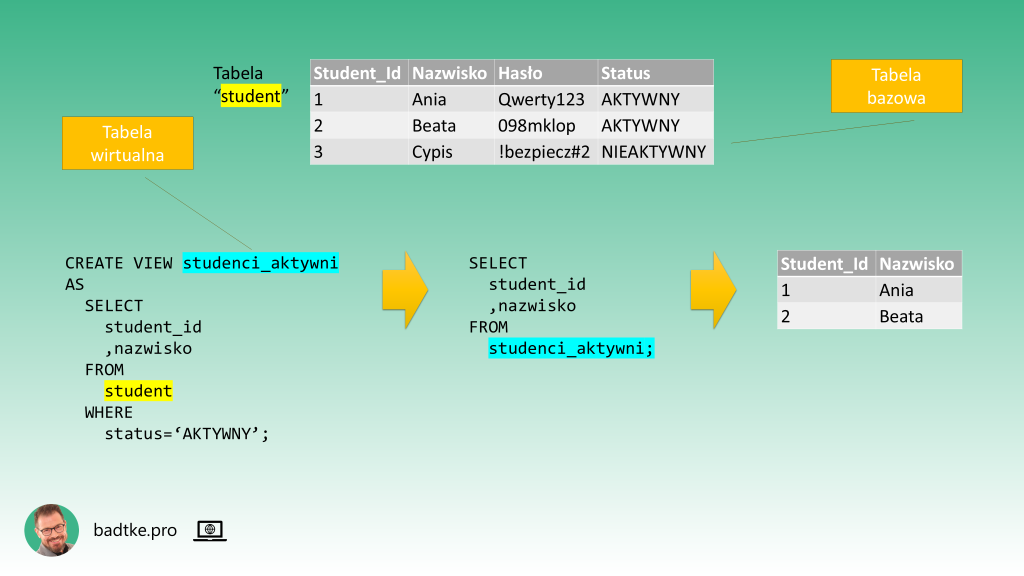Image resolution: width=1024 pixels, height=576 pixels.
Task: Select the "Tabela wirtualna" orange callout
Action: pyautogui.click(x=127, y=143)
